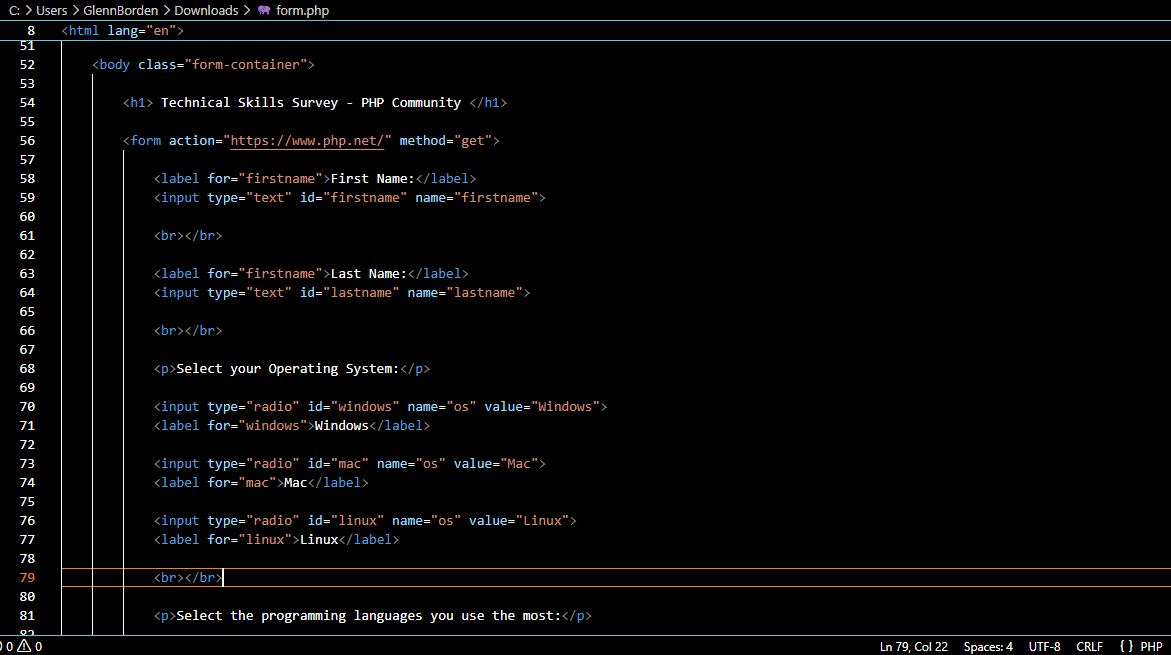The width and height of the screenshot is (1171, 655).
Task: Click the value="Mac" attribute
Action: coord(495,463)
